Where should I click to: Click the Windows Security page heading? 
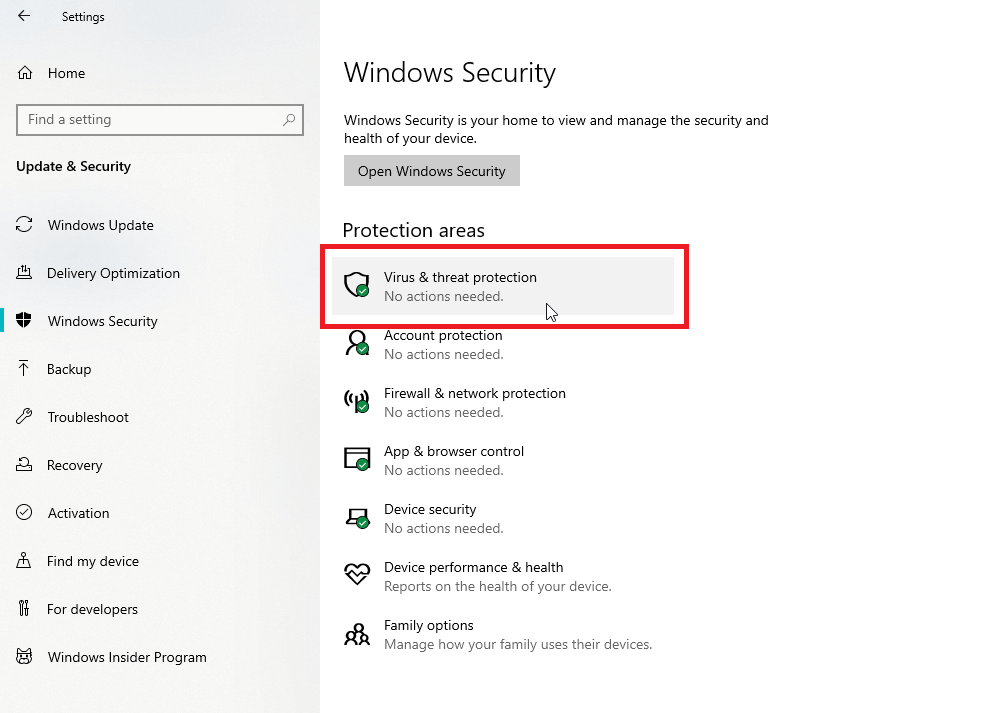pyautogui.click(x=450, y=73)
